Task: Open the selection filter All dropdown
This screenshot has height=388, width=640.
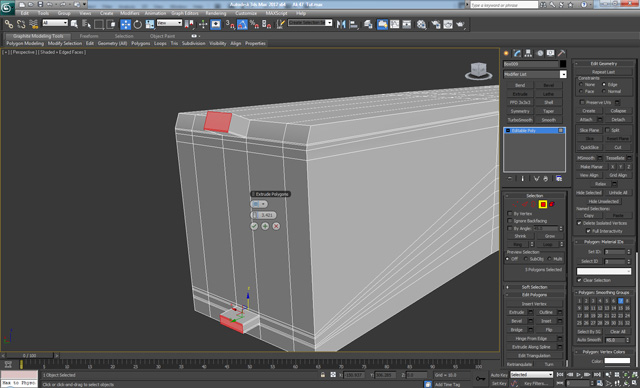Action: click(x=55, y=23)
